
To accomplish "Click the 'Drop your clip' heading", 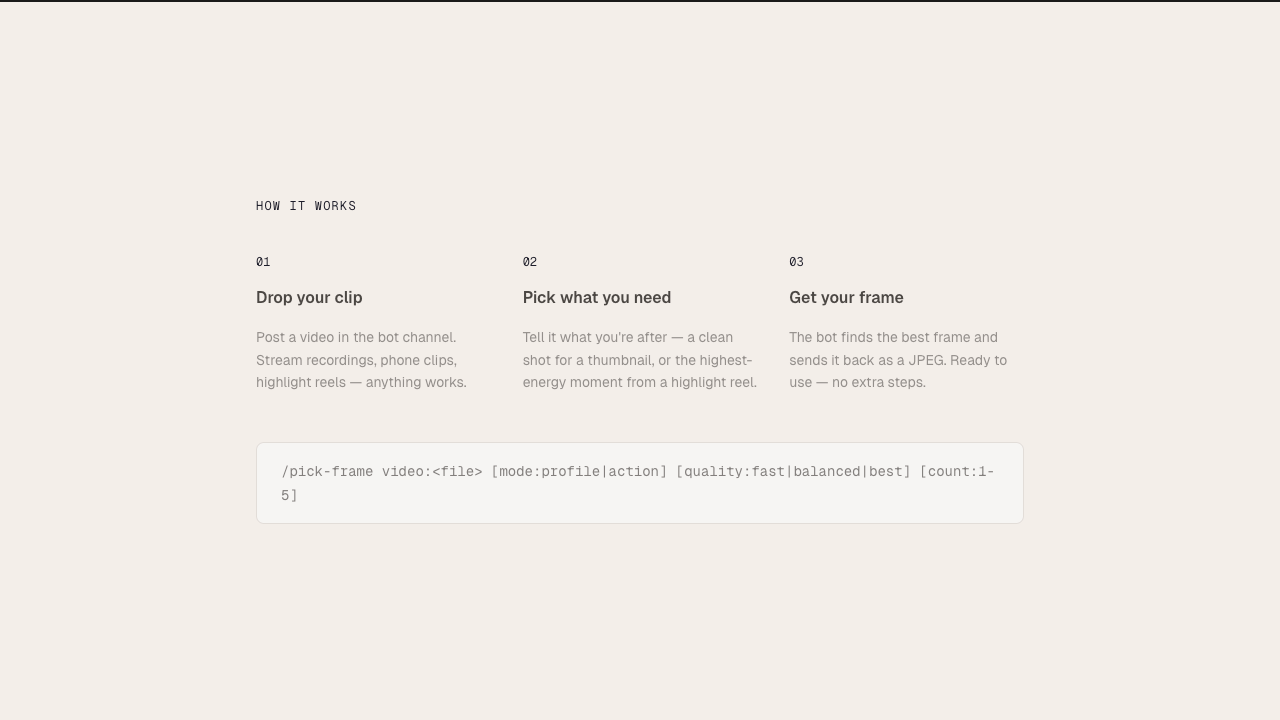I will point(309,298).
